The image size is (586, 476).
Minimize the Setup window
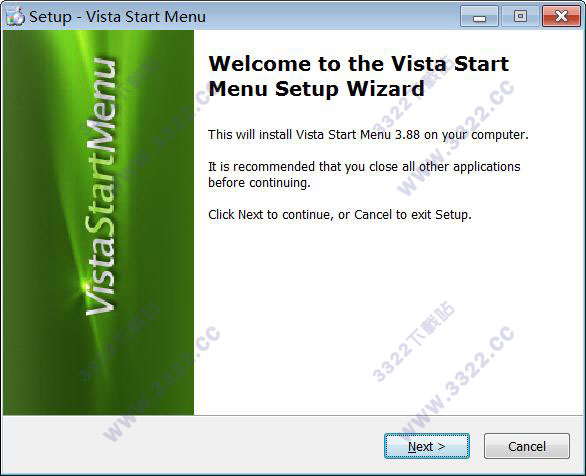click(479, 16)
